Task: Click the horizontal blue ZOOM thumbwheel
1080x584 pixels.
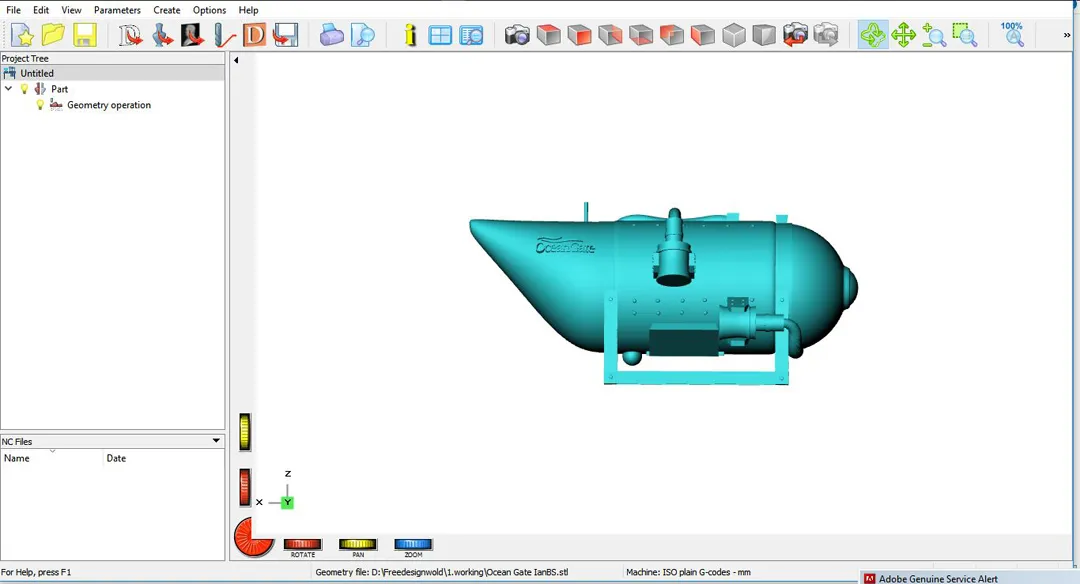Action: (413, 544)
